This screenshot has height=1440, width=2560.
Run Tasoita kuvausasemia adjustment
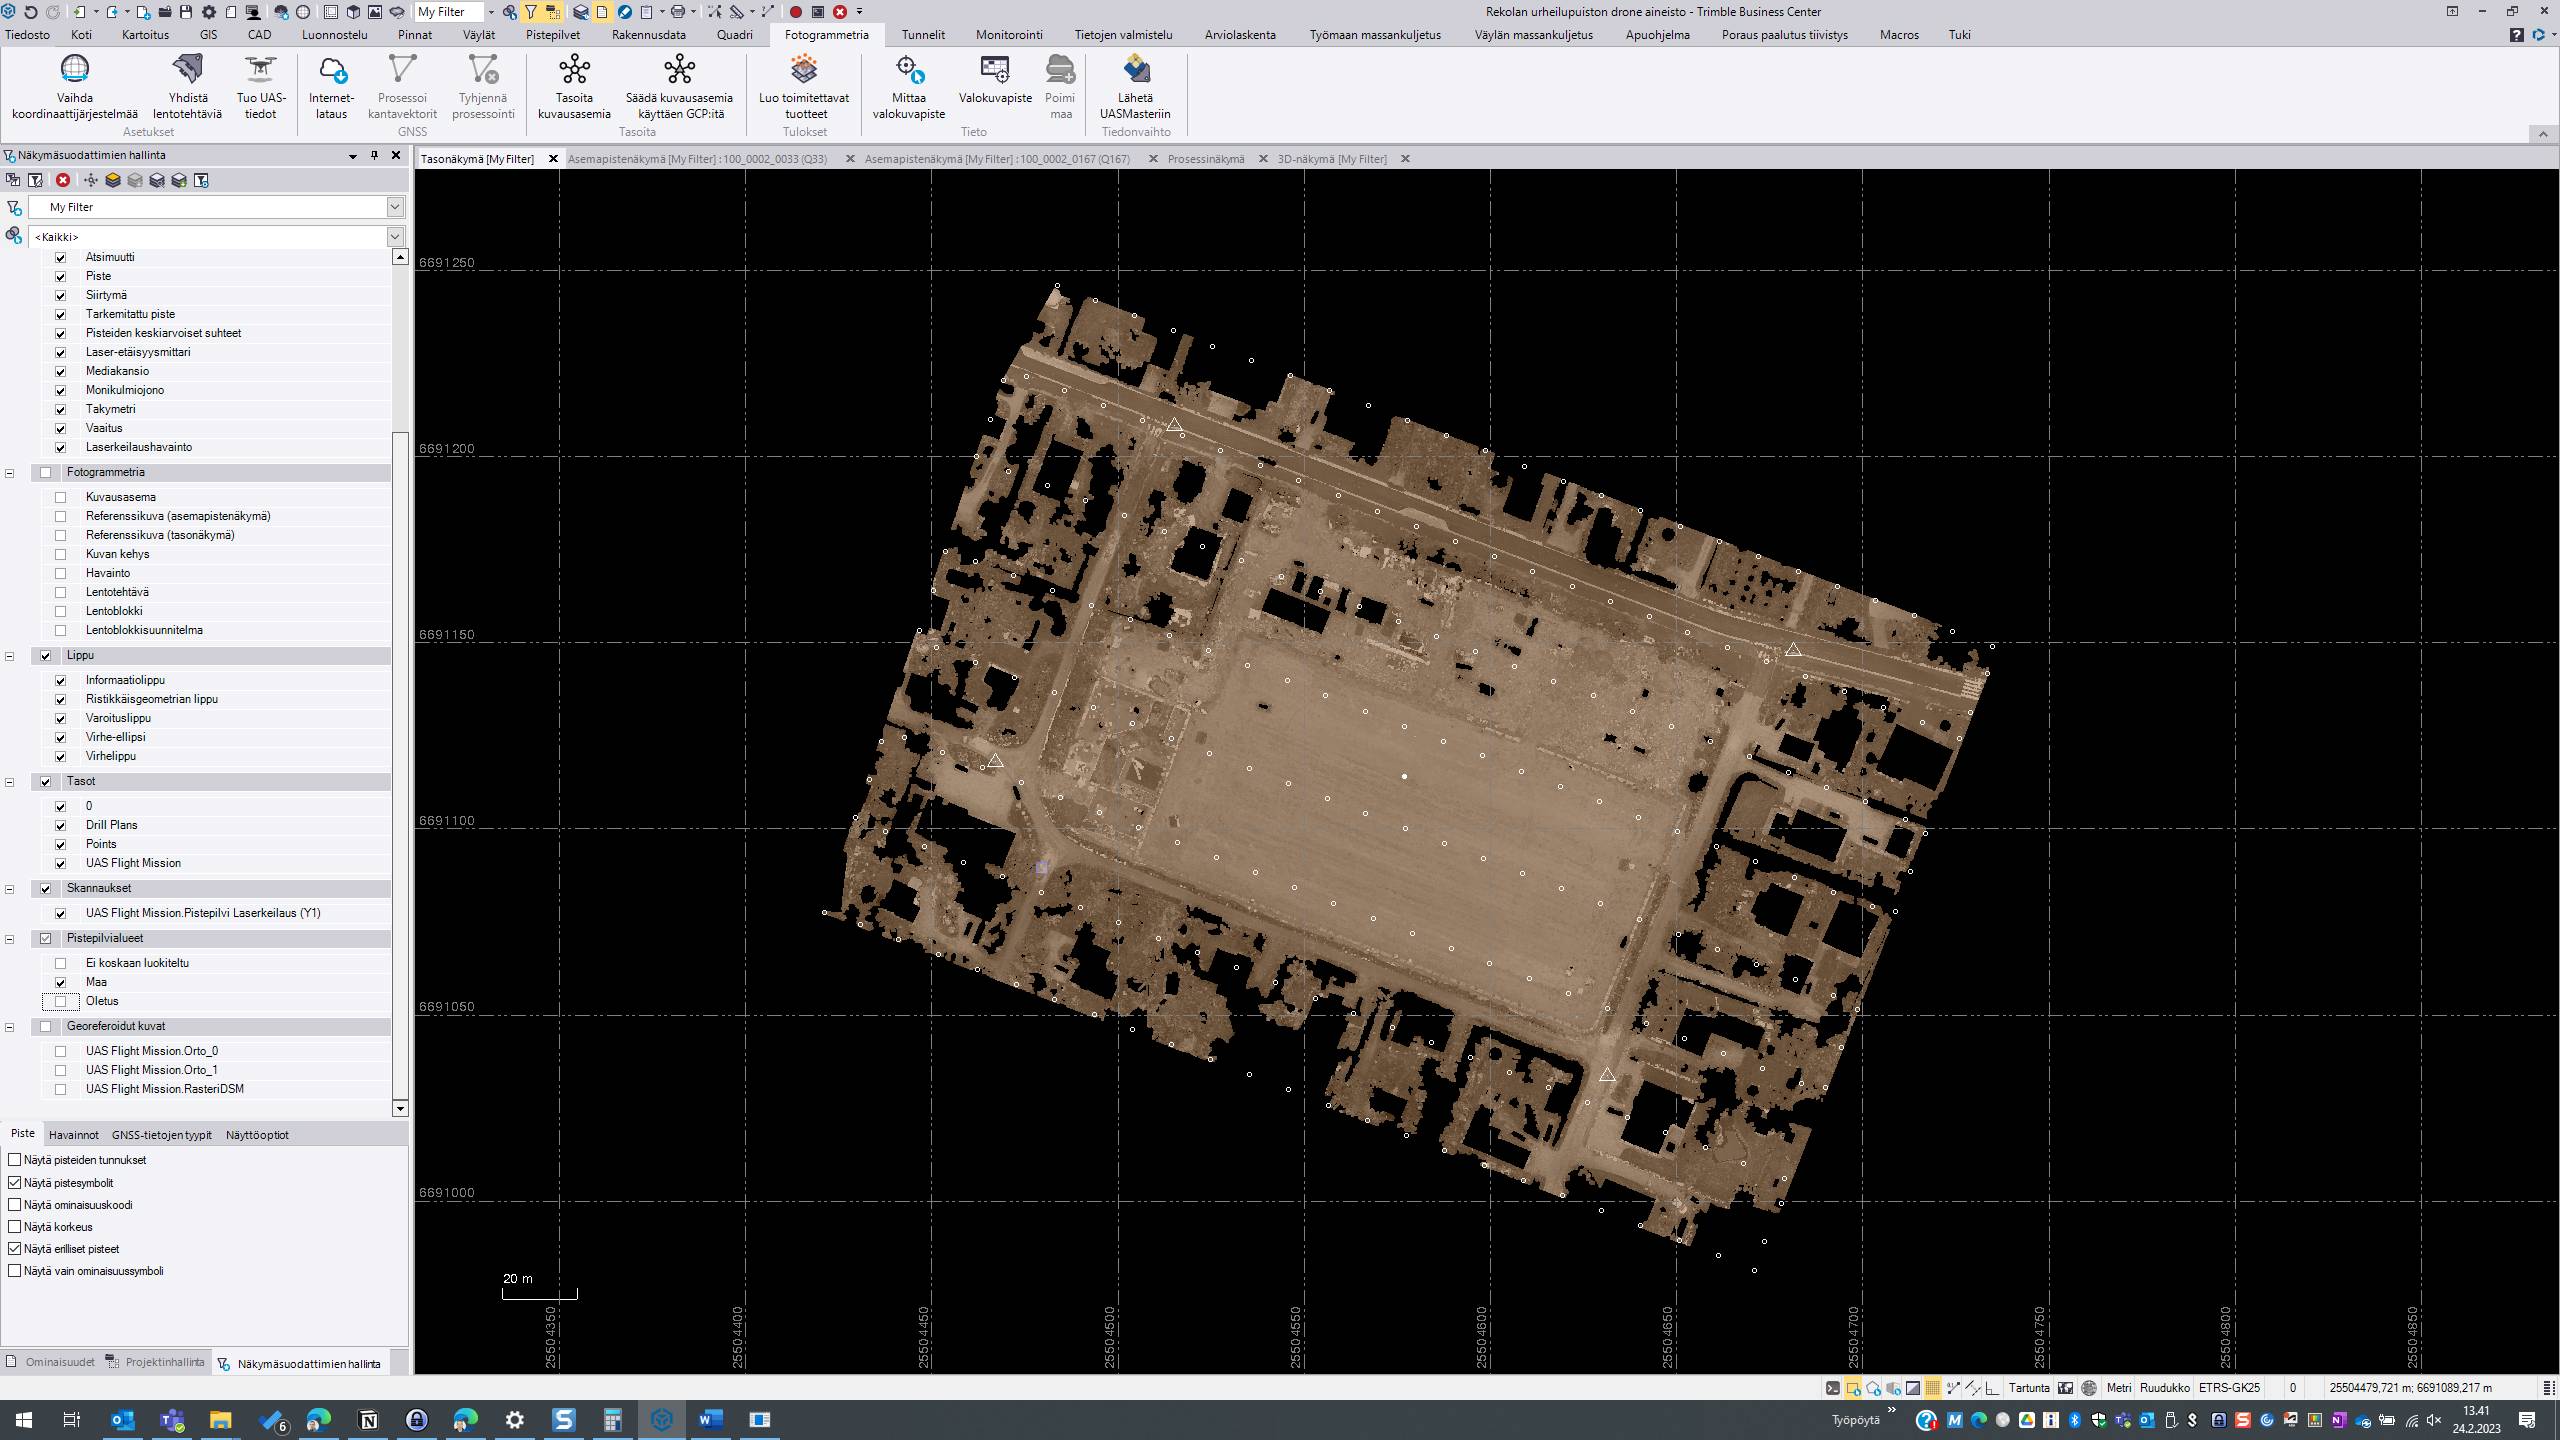click(574, 86)
